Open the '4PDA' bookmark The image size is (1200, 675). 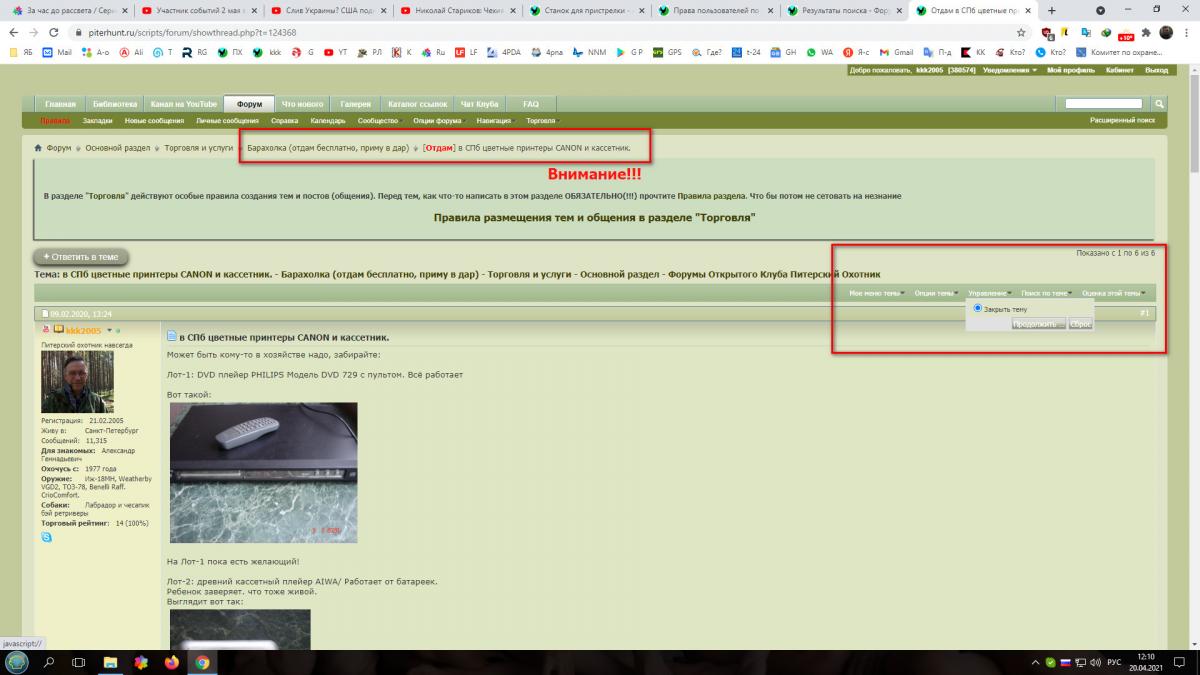504,52
